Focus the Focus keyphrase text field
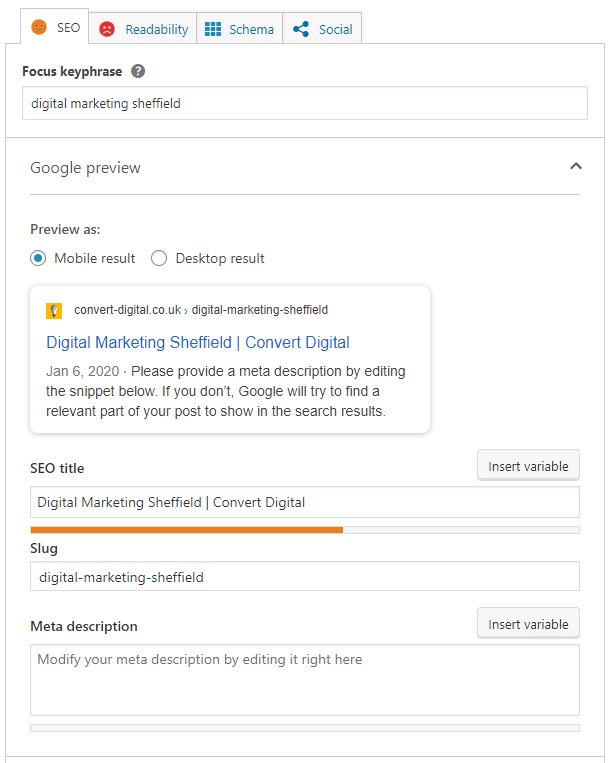The height and width of the screenshot is (763, 610). click(304, 103)
